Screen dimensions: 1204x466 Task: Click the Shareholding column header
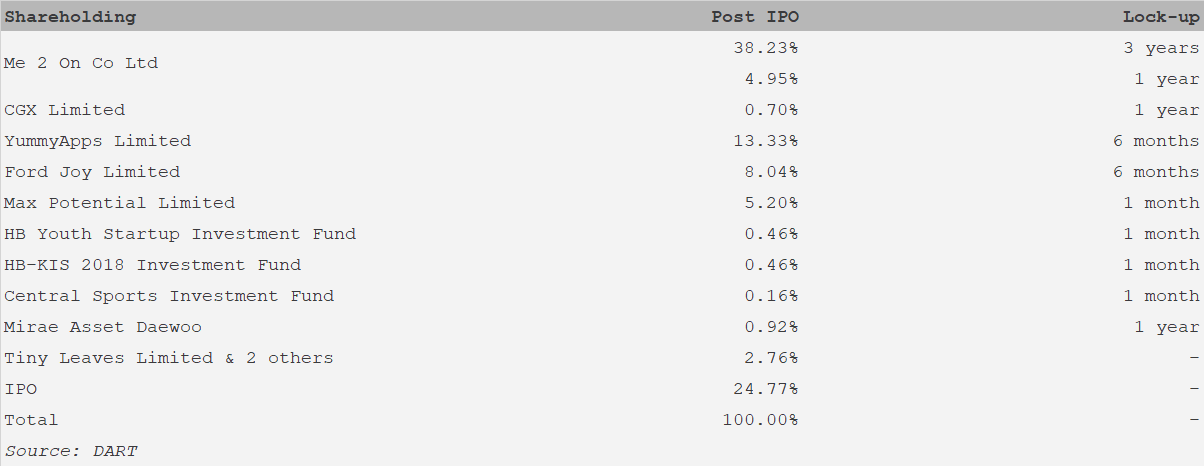click(70, 17)
